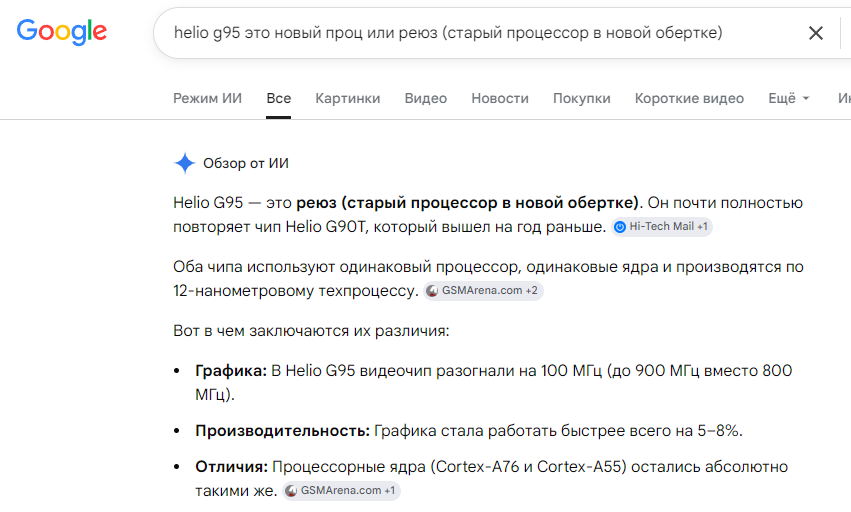Click the text Вот в чем заключаются их различия
This screenshot has height=512, width=851.
[x=311, y=331]
